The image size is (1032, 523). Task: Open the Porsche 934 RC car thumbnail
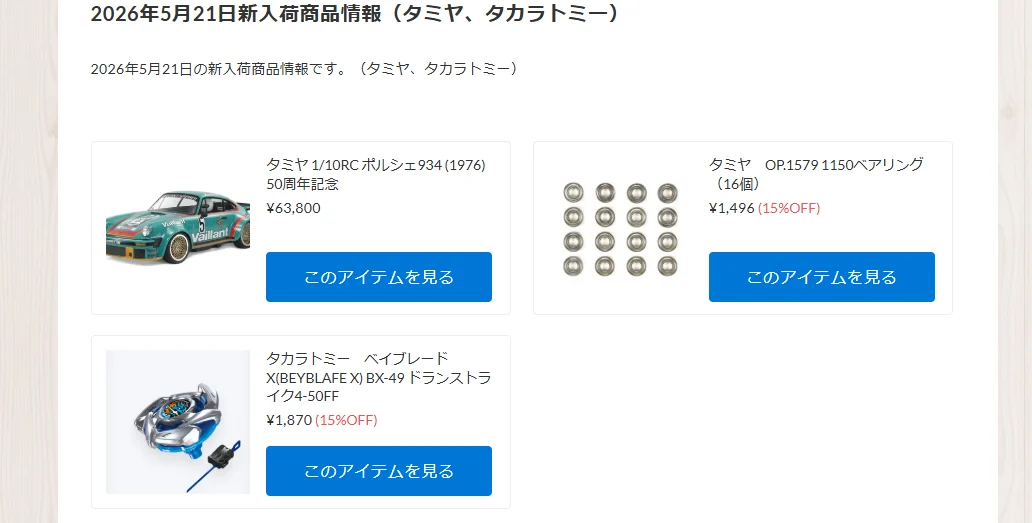pyautogui.click(x=178, y=228)
